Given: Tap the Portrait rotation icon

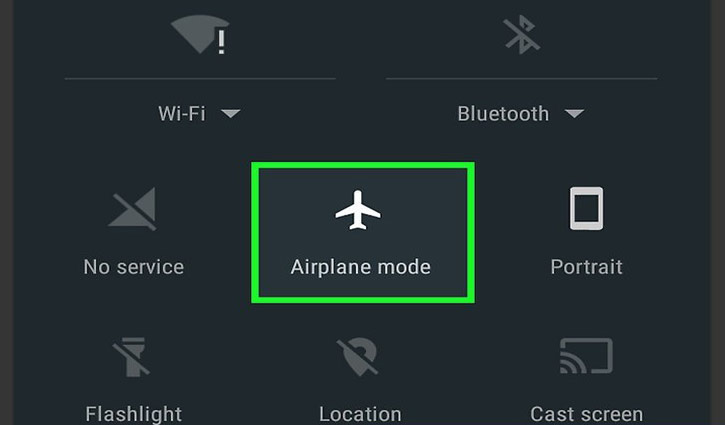Looking at the screenshot, I should pyautogui.click(x=586, y=208).
